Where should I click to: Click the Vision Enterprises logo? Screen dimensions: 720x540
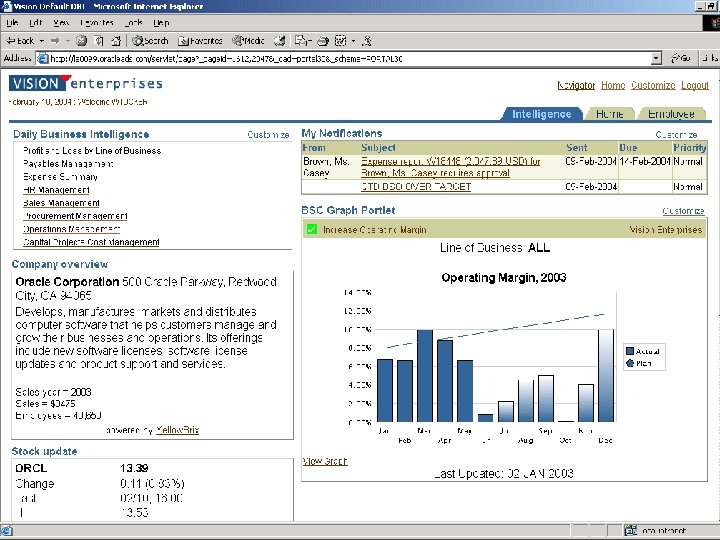(x=86, y=83)
